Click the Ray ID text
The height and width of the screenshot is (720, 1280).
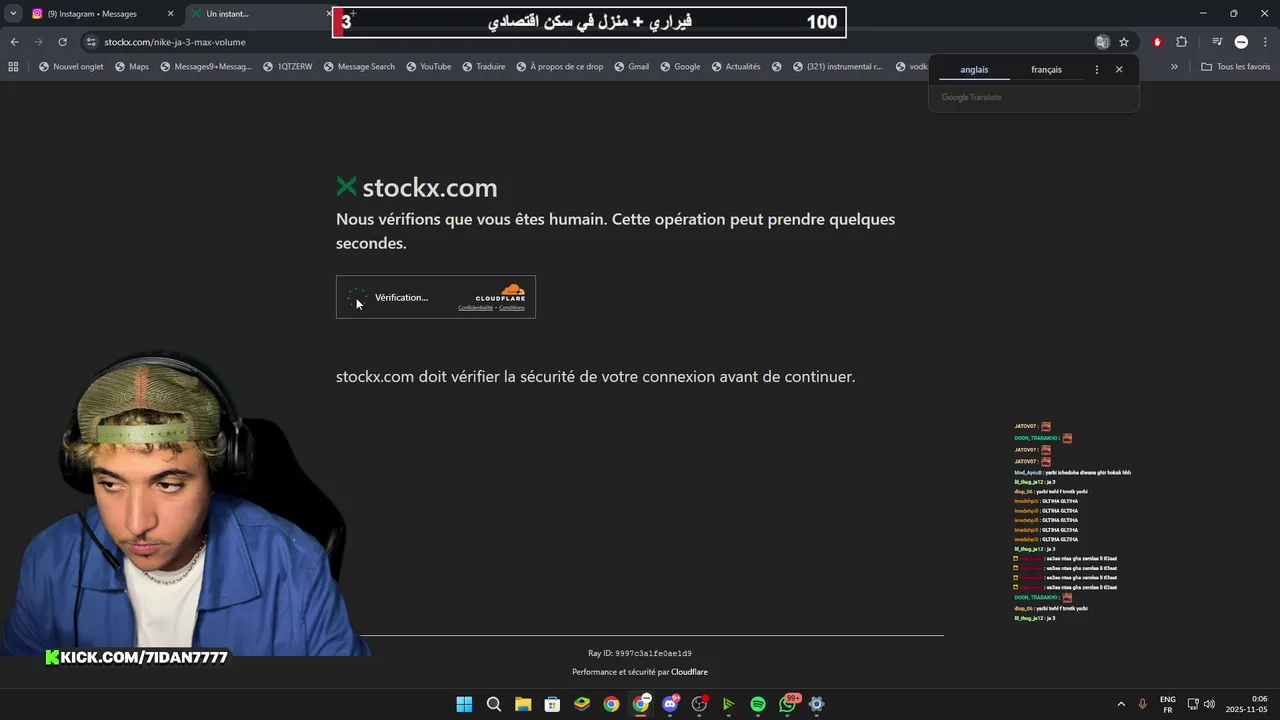pos(640,653)
